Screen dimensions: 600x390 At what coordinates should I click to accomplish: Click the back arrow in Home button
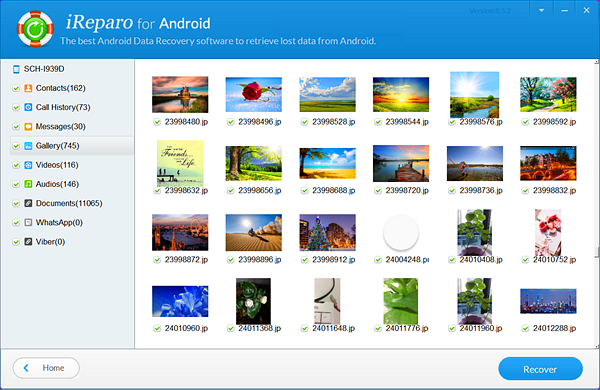[26, 368]
